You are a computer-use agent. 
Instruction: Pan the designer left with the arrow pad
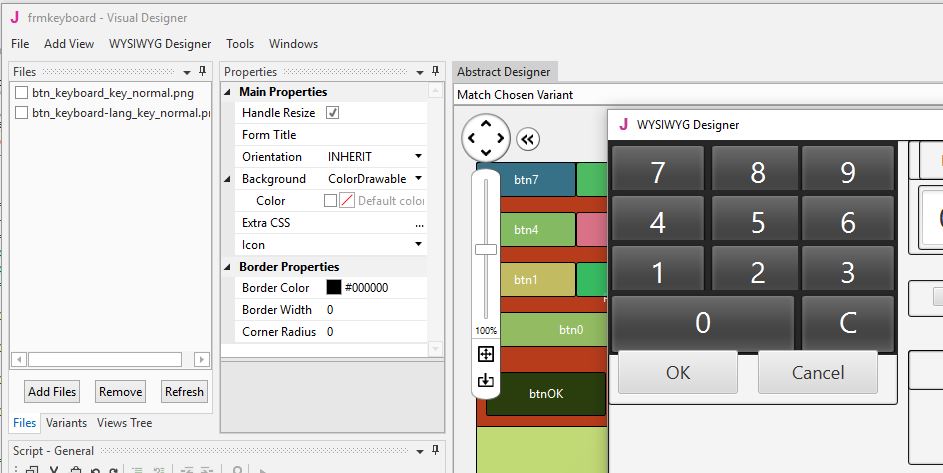472,138
